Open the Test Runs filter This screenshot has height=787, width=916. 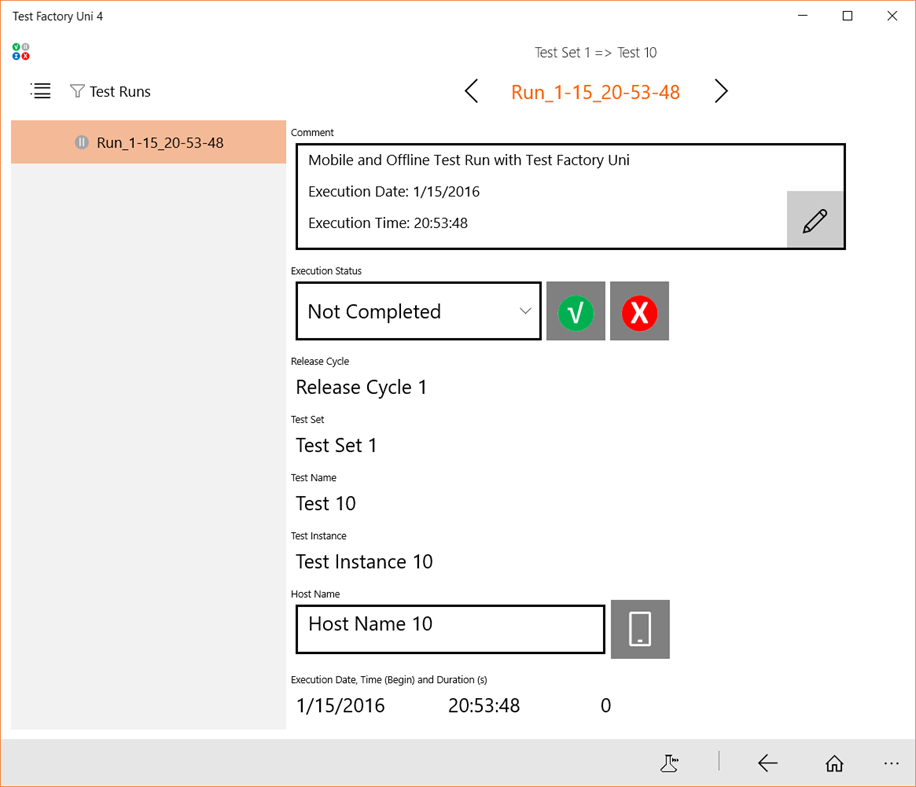[76, 91]
